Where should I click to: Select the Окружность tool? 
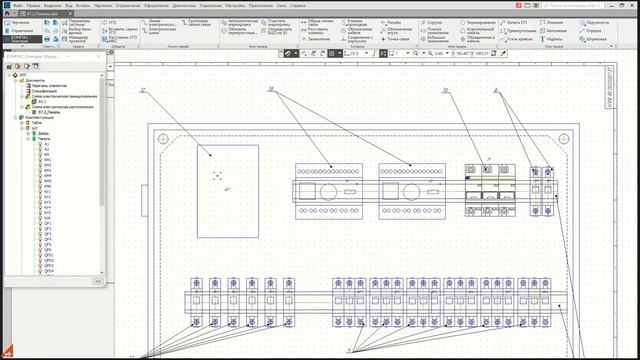[594, 22]
